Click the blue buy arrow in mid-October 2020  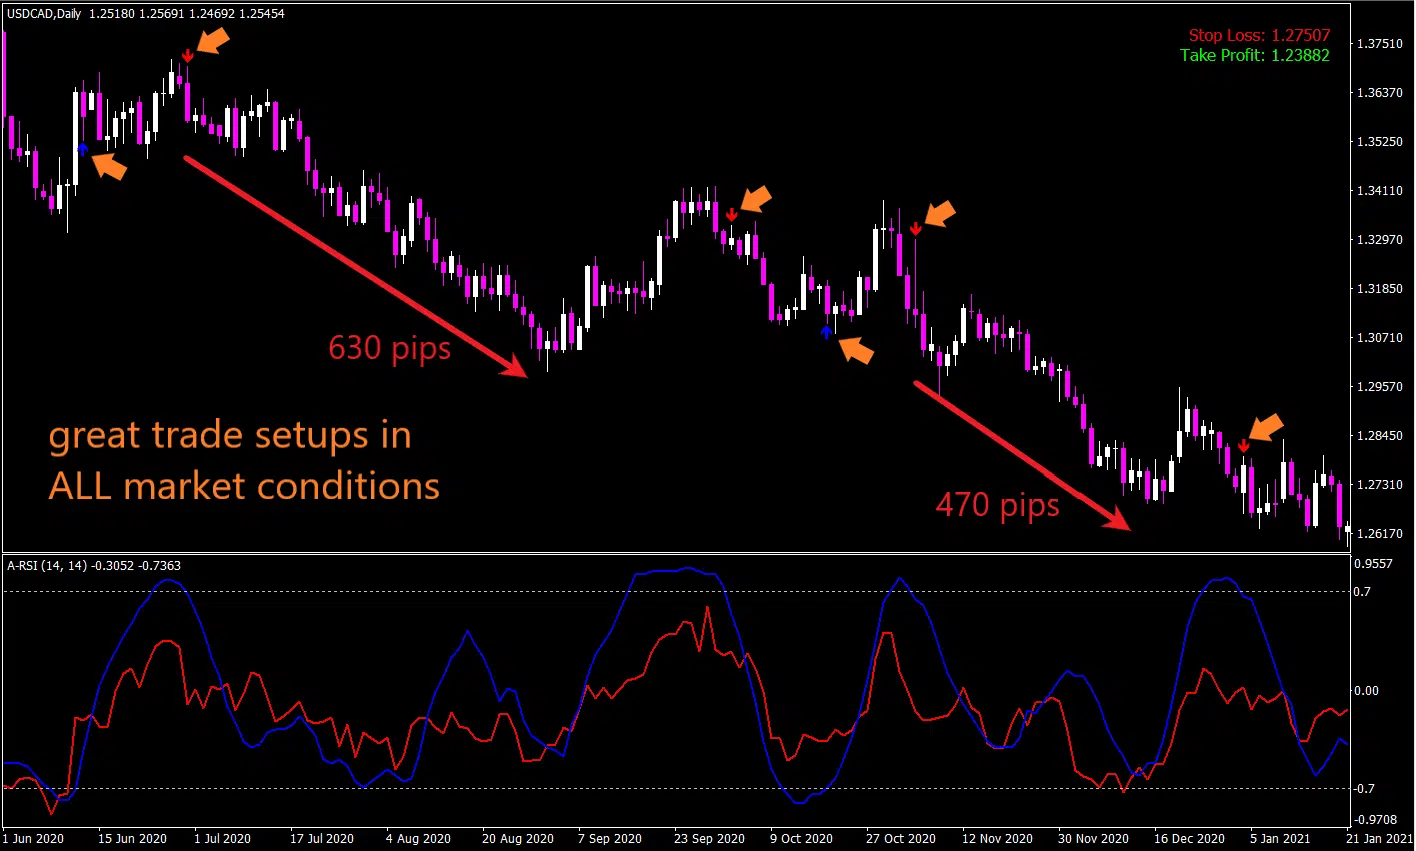coord(826,332)
